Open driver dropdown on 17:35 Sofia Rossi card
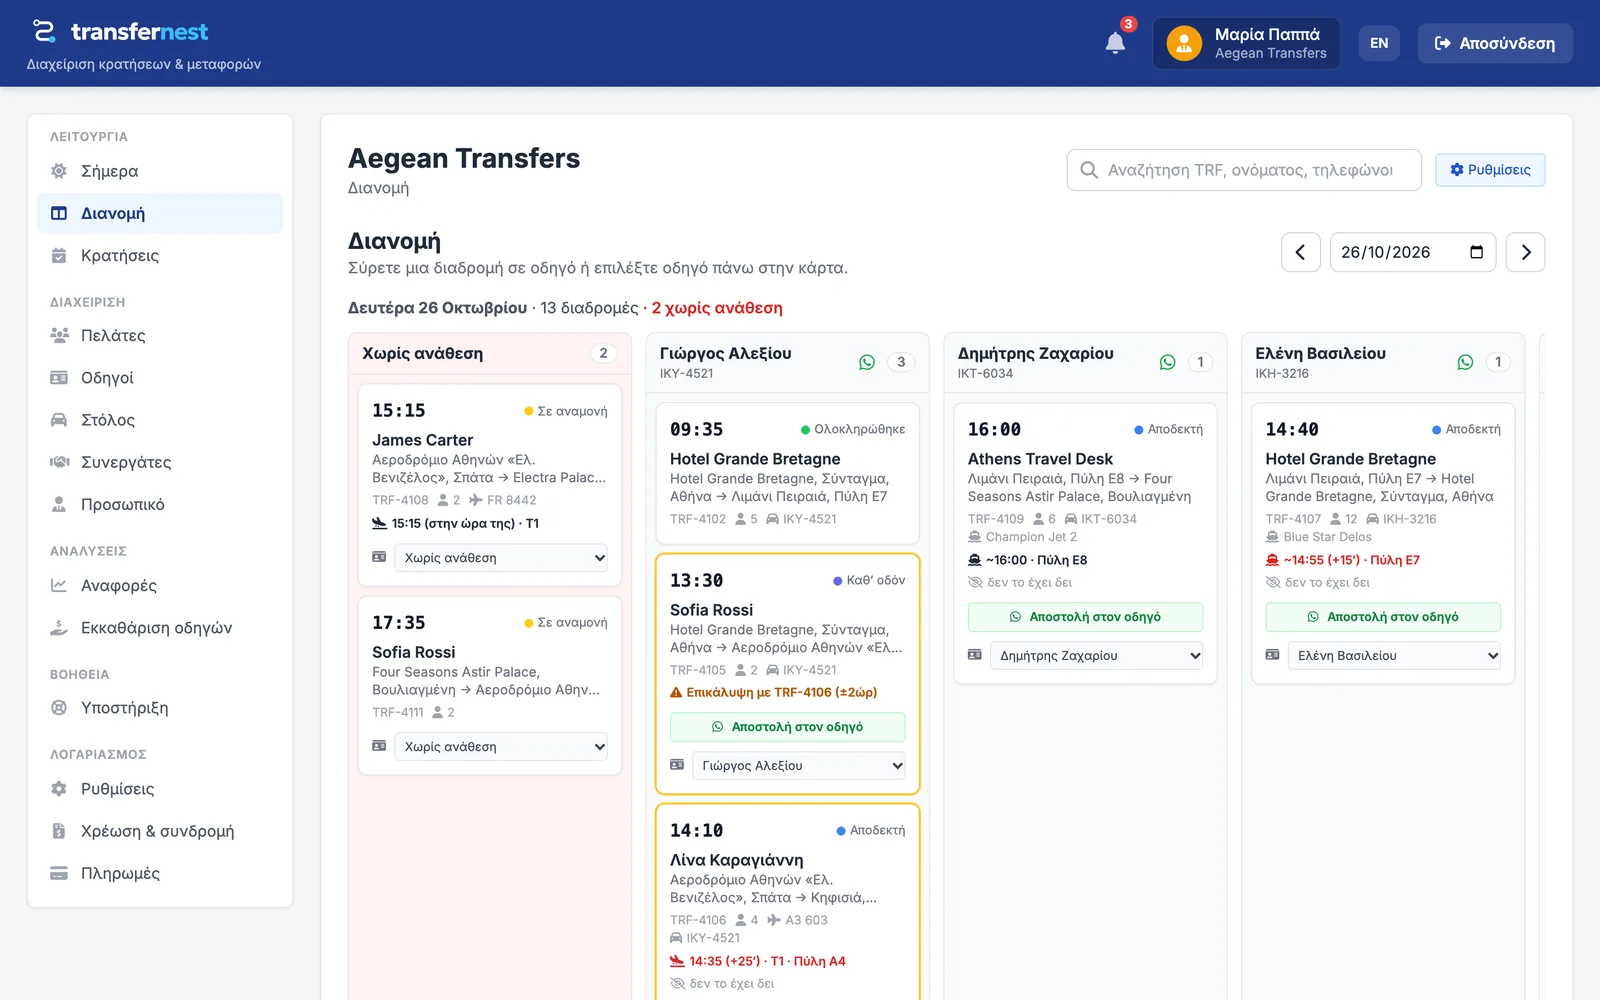Screen dimensions: 1600x1000 (x=502, y=747)
